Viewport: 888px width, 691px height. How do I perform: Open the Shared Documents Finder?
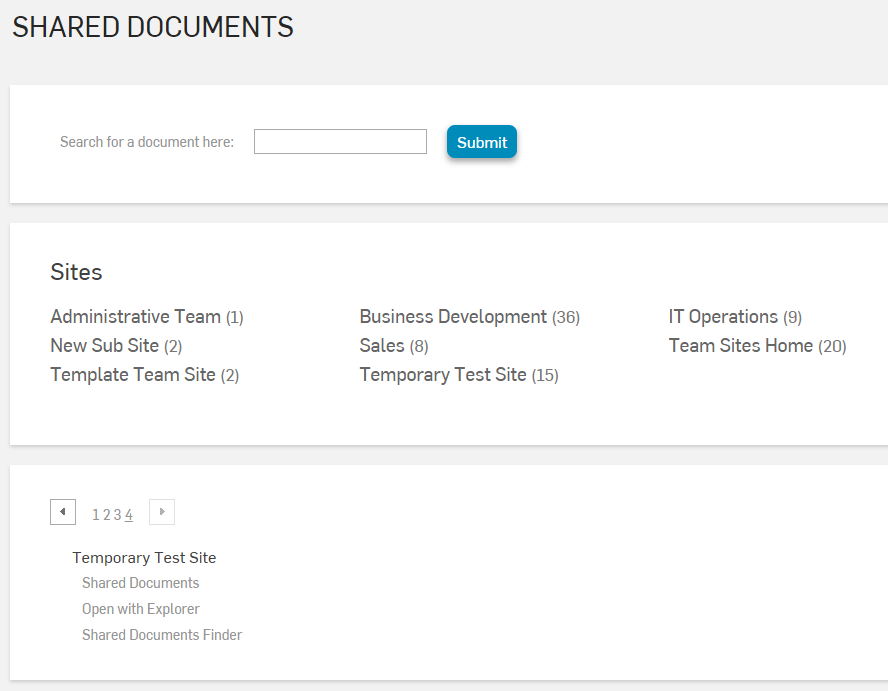tap(161, 635)
